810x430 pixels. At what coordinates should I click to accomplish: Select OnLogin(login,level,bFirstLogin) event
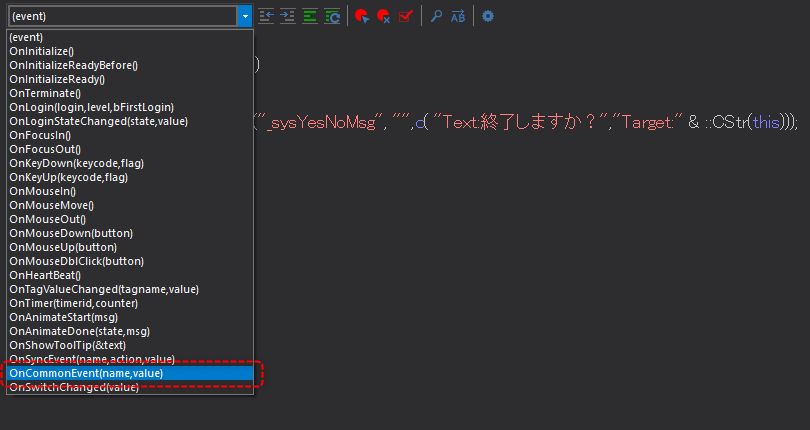(130, 107)
